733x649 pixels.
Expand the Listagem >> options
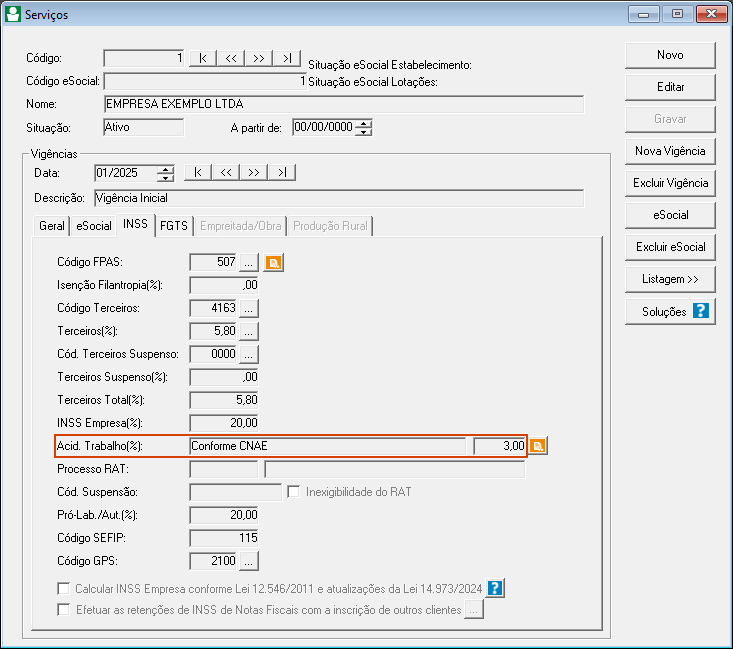coord(670,278)
